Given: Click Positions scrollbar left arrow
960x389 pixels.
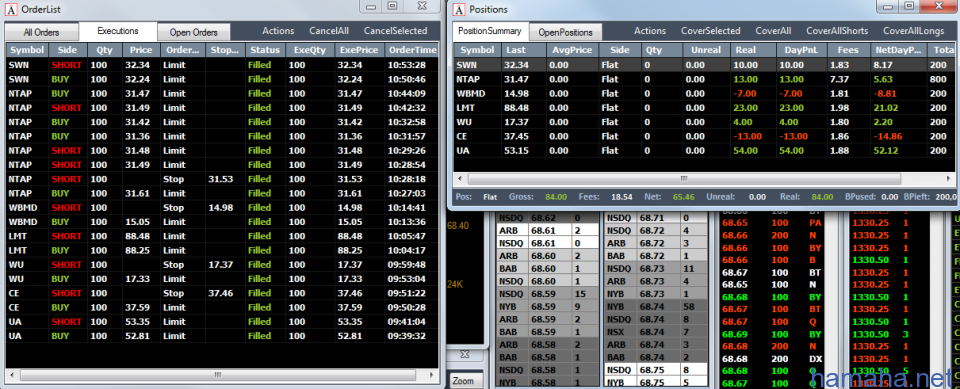Looking at the screenshot, I should [x=460, y=178].
